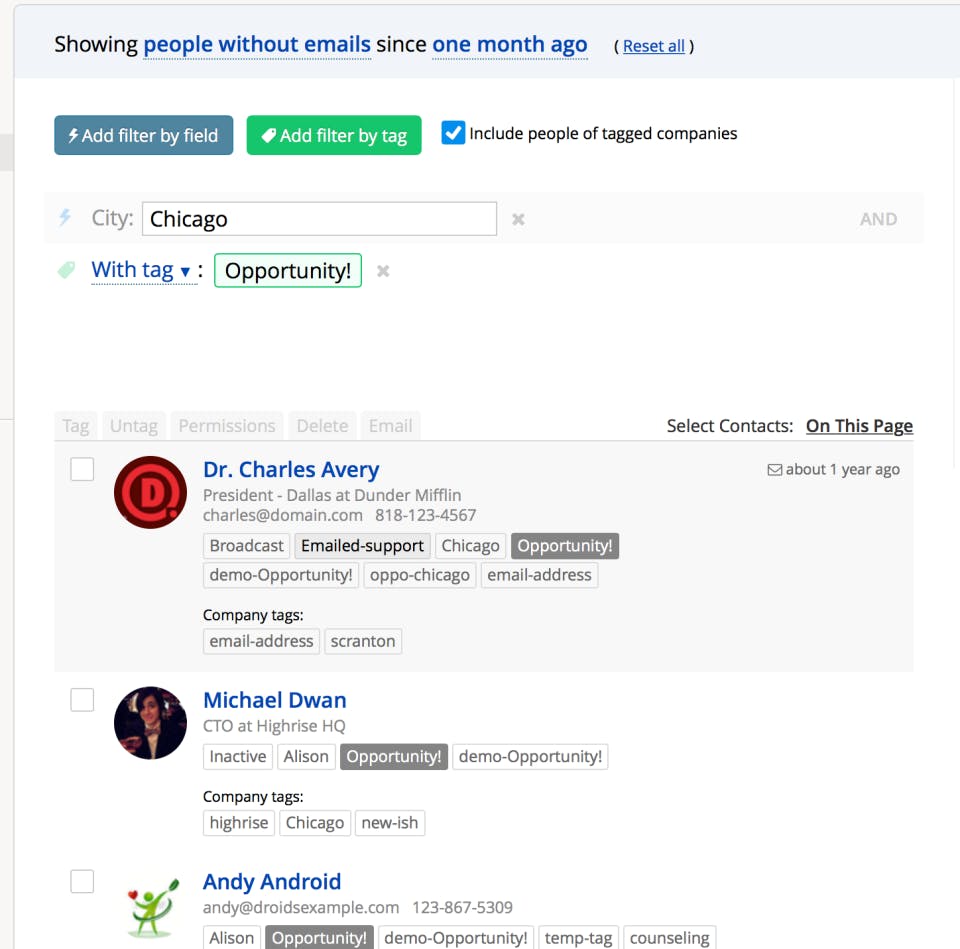Tick the checkbox next to Michael Dwan

click(x=82, y=700)
